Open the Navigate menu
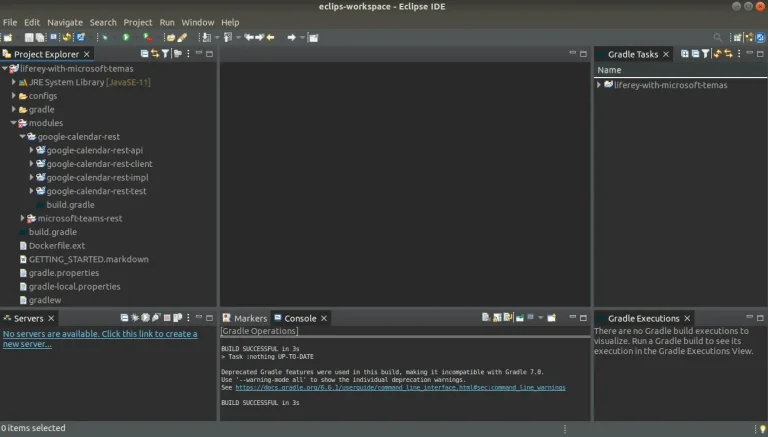 (x=65, y=23)
